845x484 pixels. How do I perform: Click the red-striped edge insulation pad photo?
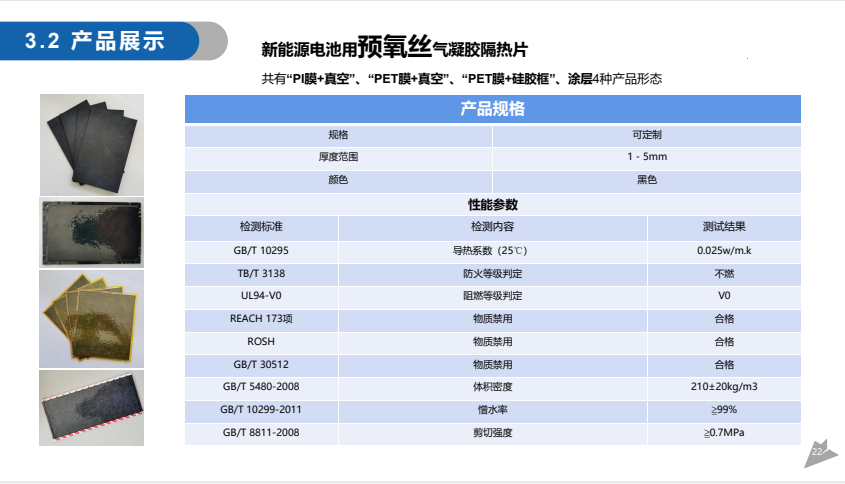[x=91, y=406]
